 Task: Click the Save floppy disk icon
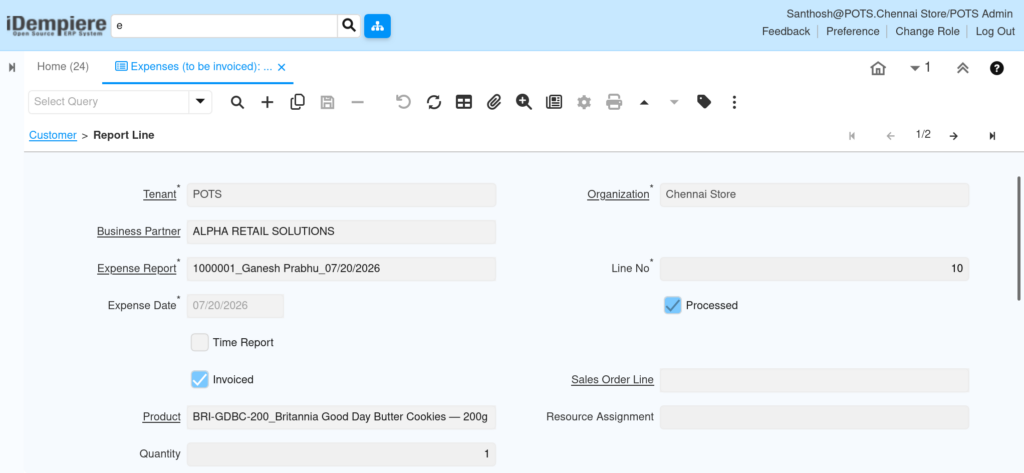click(327, 102)
